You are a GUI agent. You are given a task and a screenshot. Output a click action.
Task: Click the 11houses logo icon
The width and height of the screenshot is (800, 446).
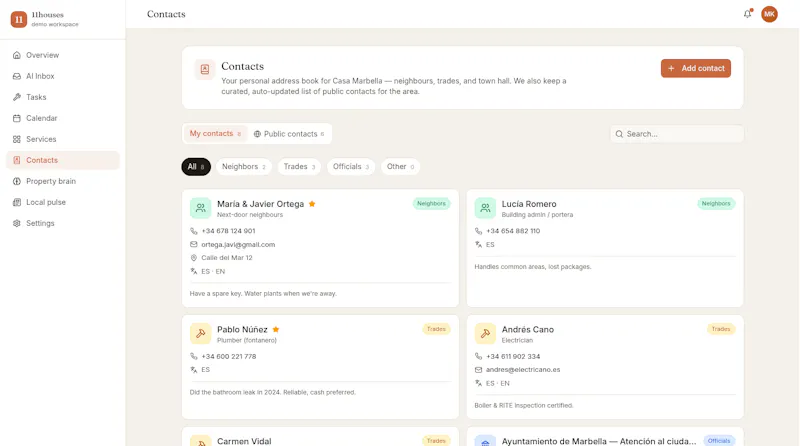[x=19, y=19]
